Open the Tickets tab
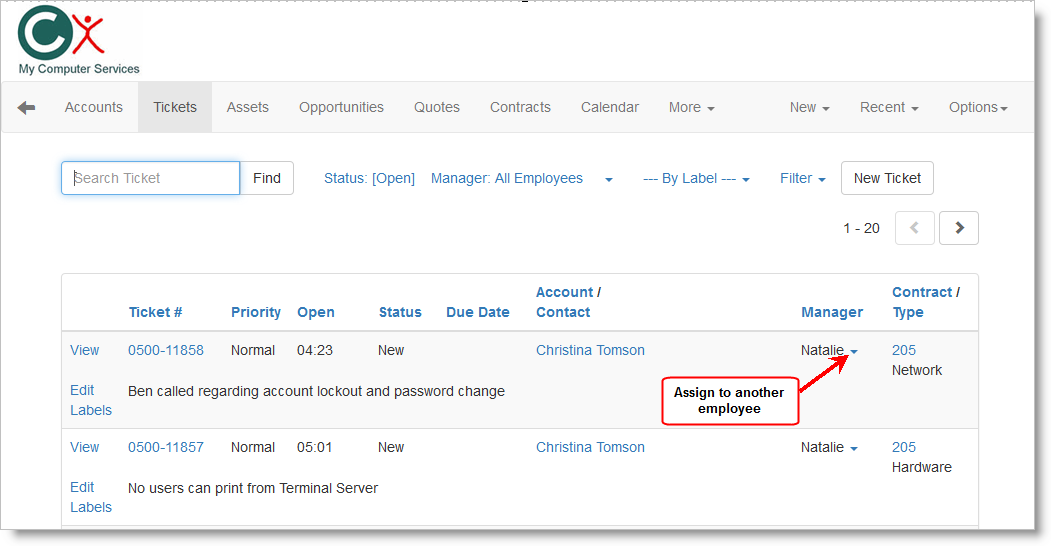Screen dimensions: 1051x546 click(175, 107)
